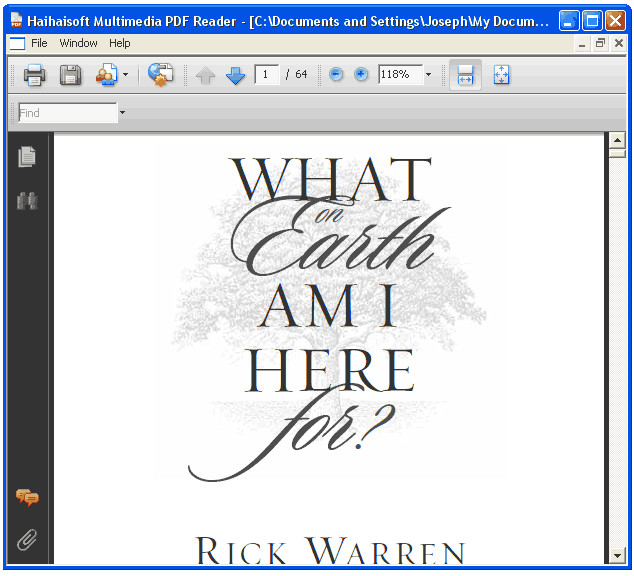Click the total pages text 64
Screen dimensions: 634x576
[x=301, y=74]
